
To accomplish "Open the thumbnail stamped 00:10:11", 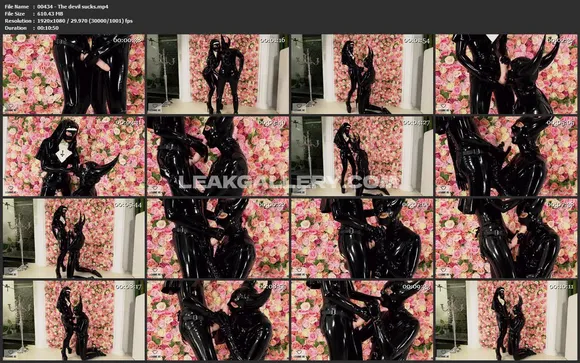I will pos(506,320).
